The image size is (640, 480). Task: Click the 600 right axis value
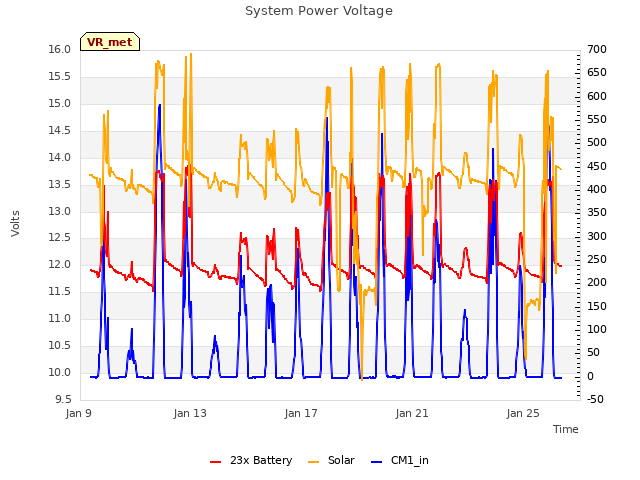click(597, 96)
